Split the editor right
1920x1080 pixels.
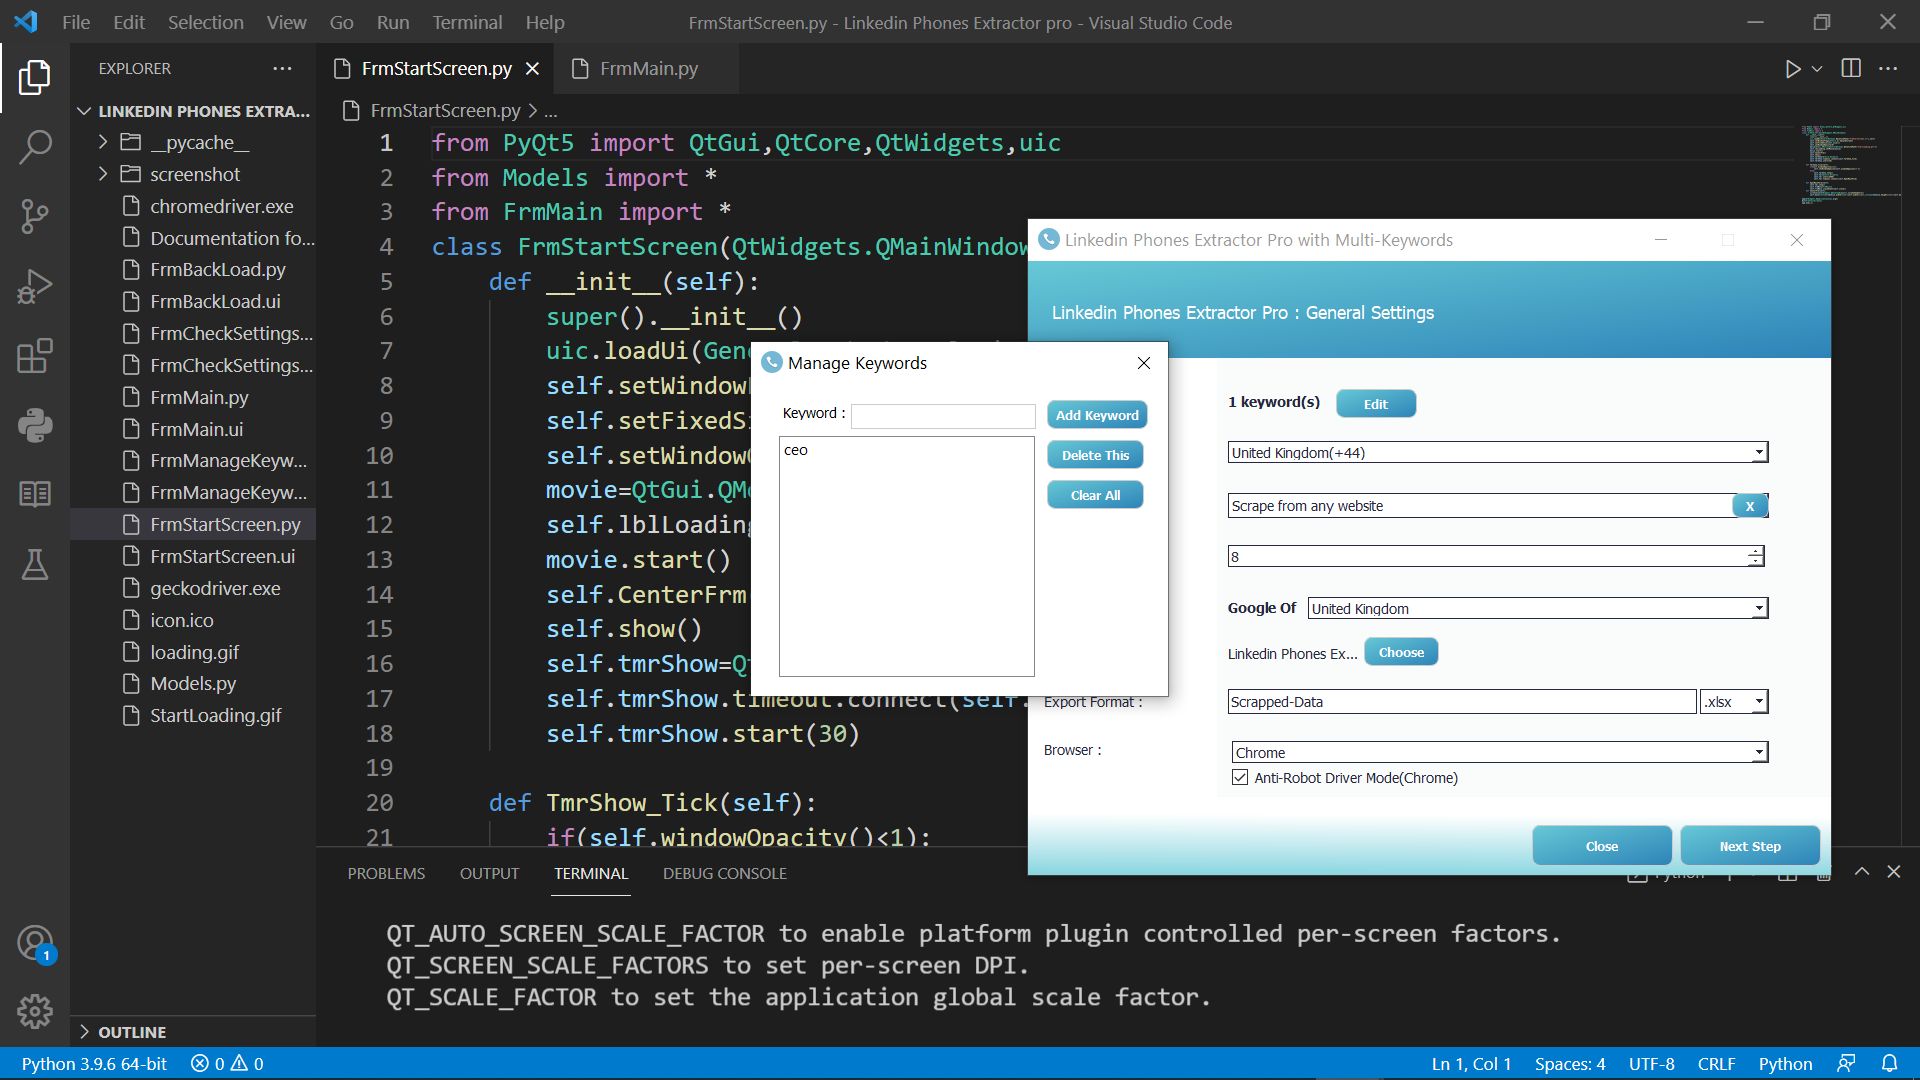click(1851, 68)
